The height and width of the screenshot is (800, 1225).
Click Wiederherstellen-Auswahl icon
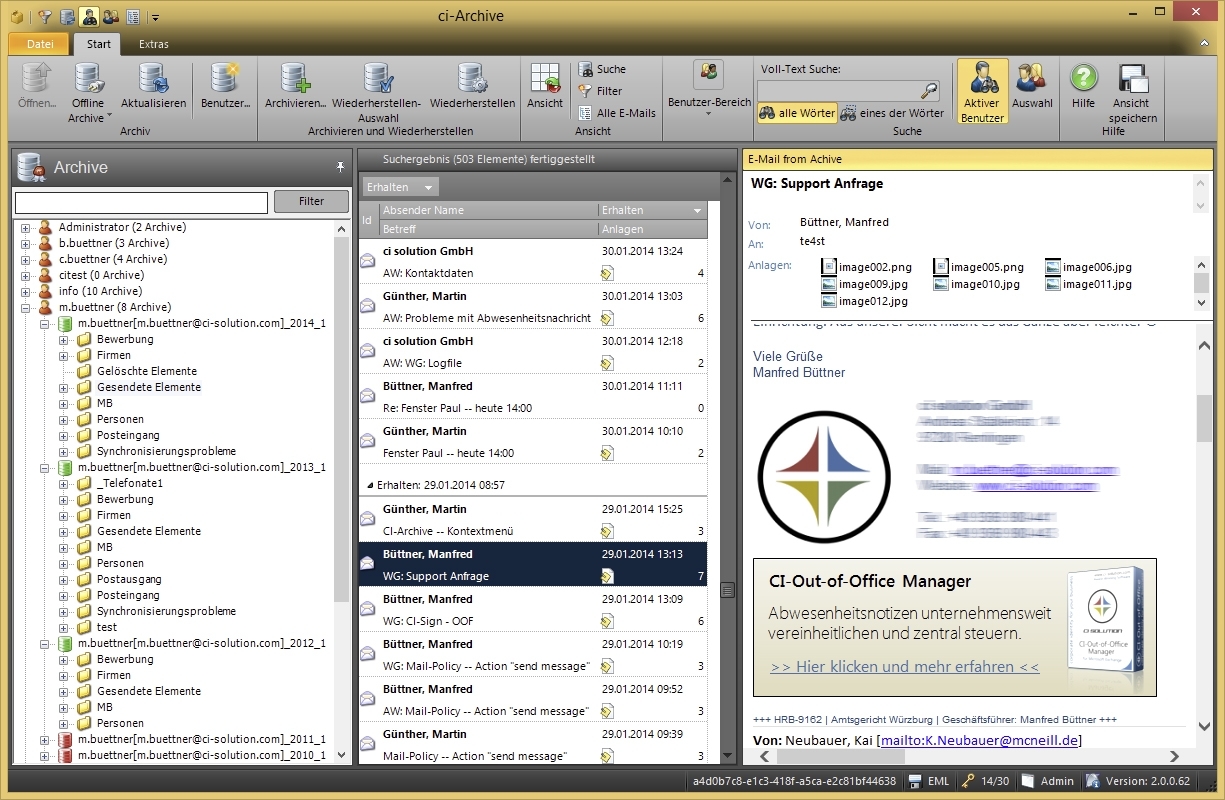click(x=377, y=80)
